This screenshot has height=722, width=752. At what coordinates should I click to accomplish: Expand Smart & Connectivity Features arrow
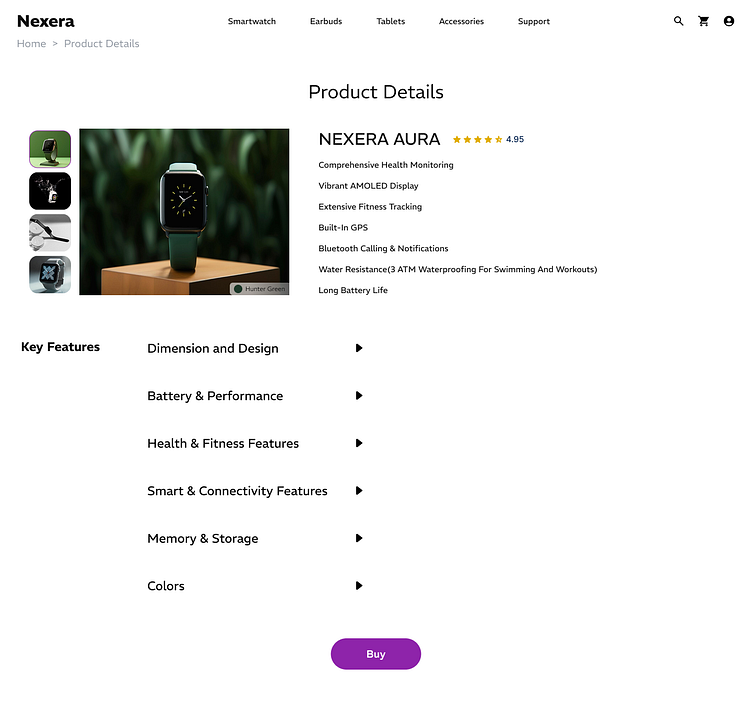[x=359, y=491]
